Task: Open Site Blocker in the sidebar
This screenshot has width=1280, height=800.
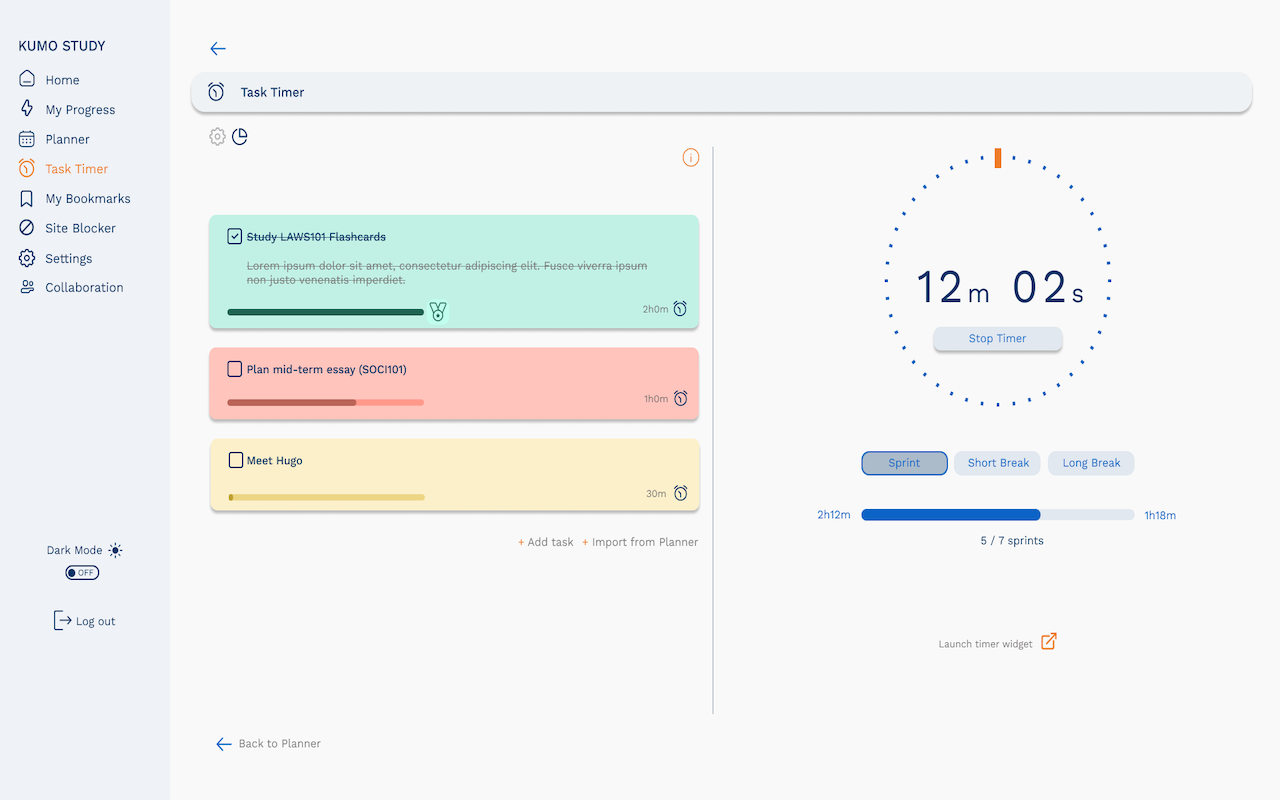Action: 80,228
